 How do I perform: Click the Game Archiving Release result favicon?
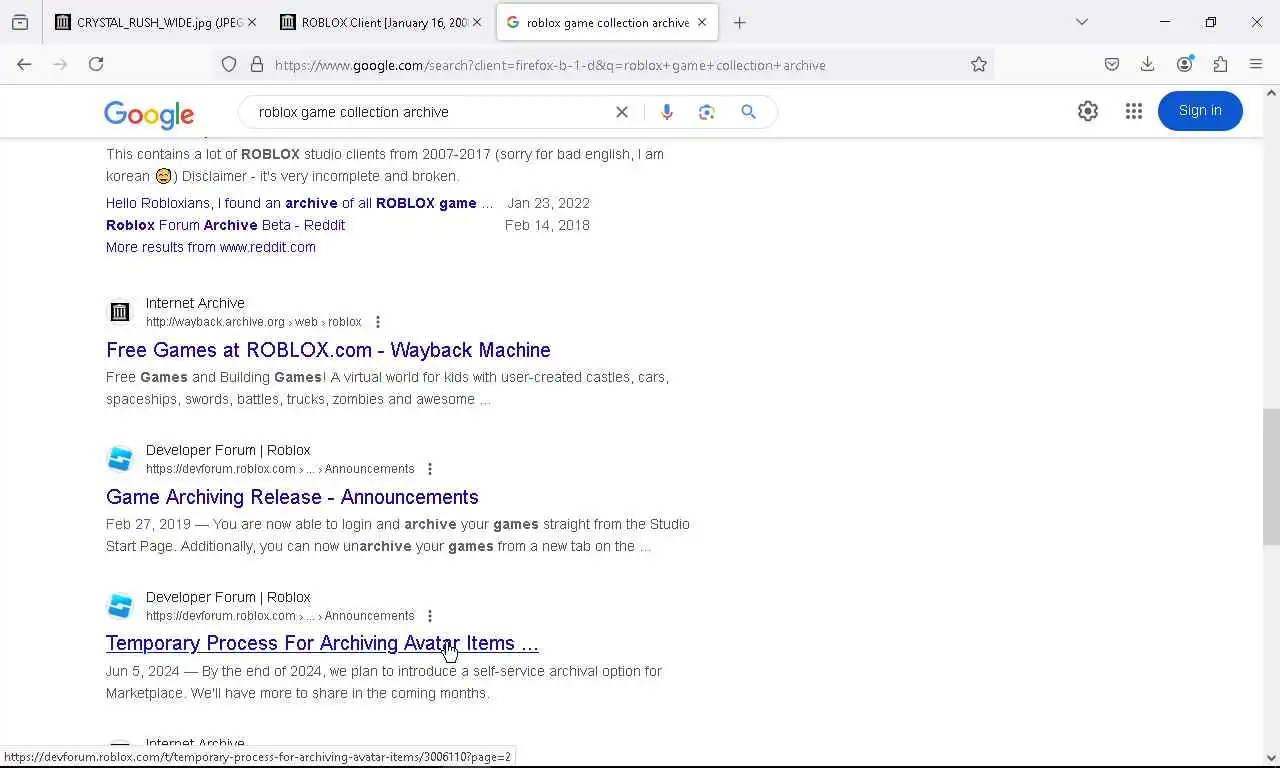(x=120, y=459)
